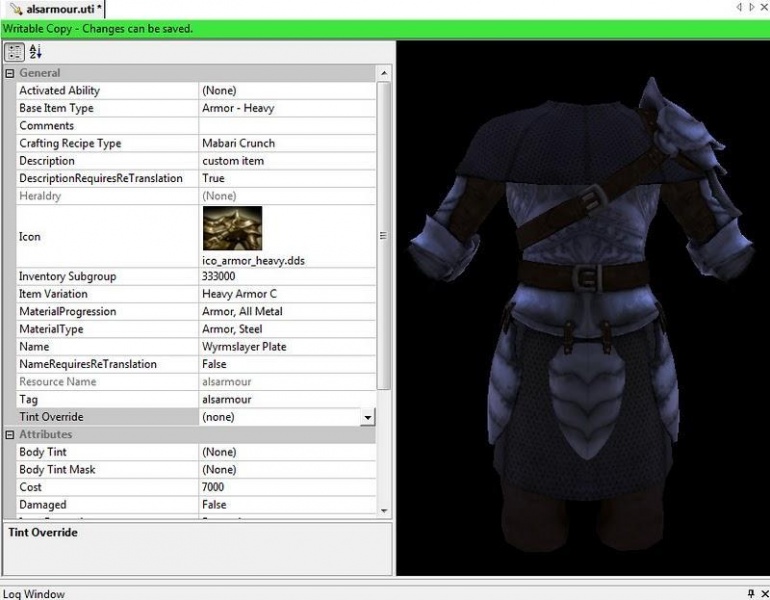Click the Name field Wyrmslayer Plate
Viewport: 770px width, 600px height.
286,347
